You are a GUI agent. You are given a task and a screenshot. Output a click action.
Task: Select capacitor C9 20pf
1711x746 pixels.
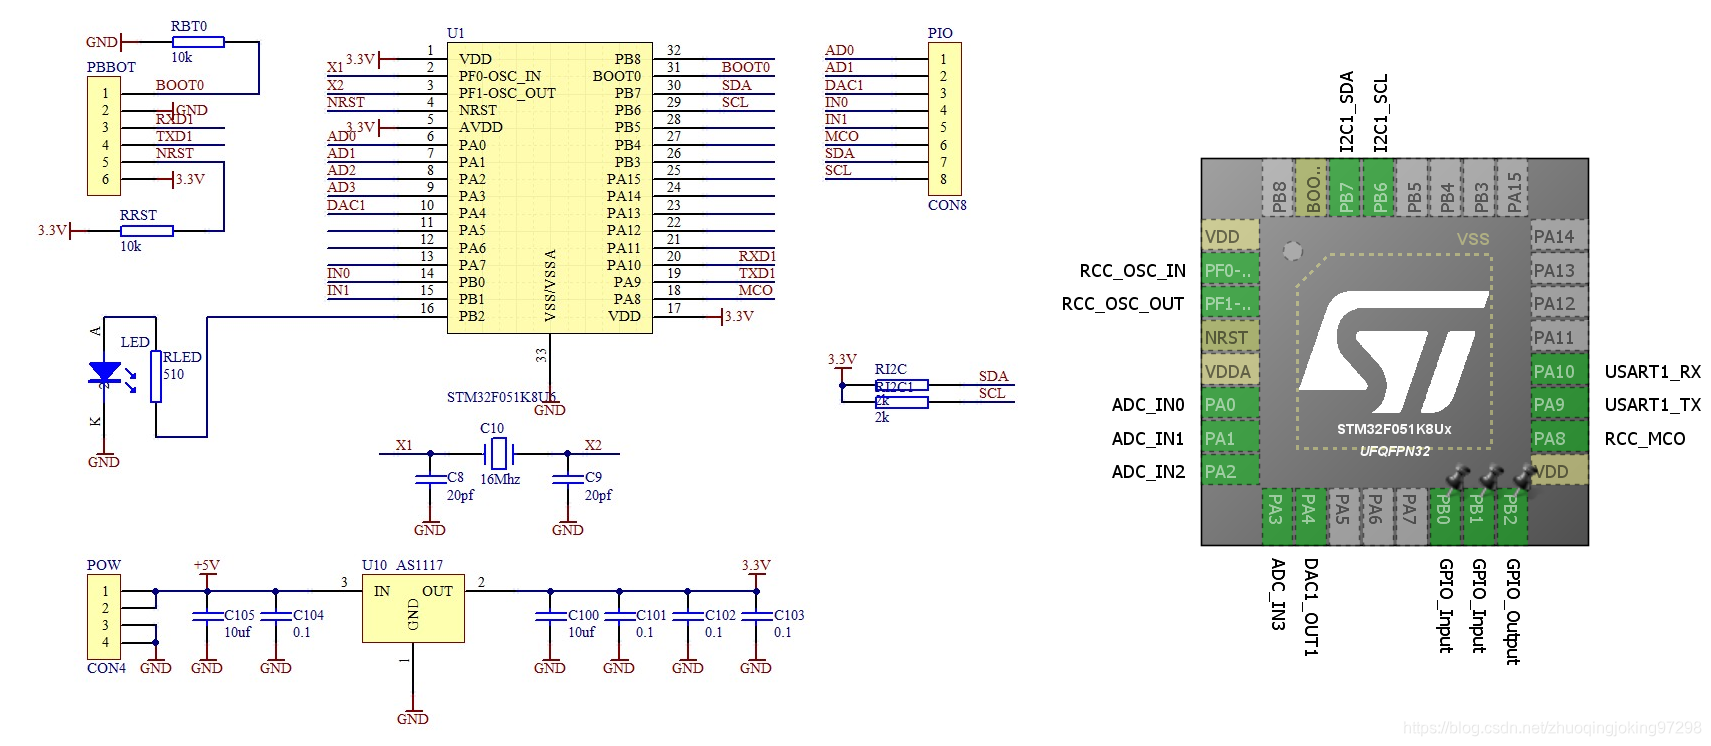coord(567,480)
